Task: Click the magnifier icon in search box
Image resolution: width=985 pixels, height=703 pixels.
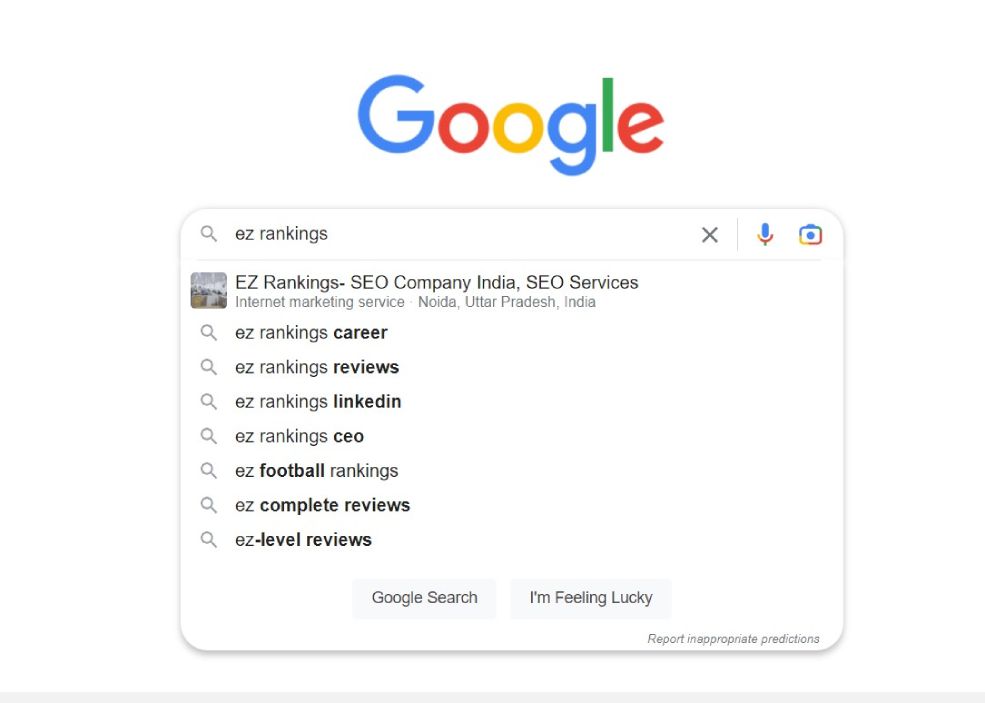Action: click(x=209, y=234)
